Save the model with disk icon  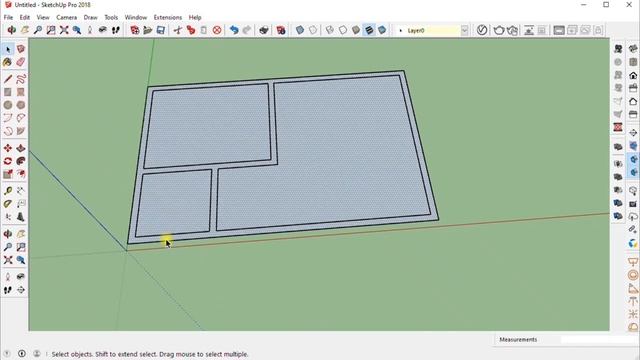[161, 30]
